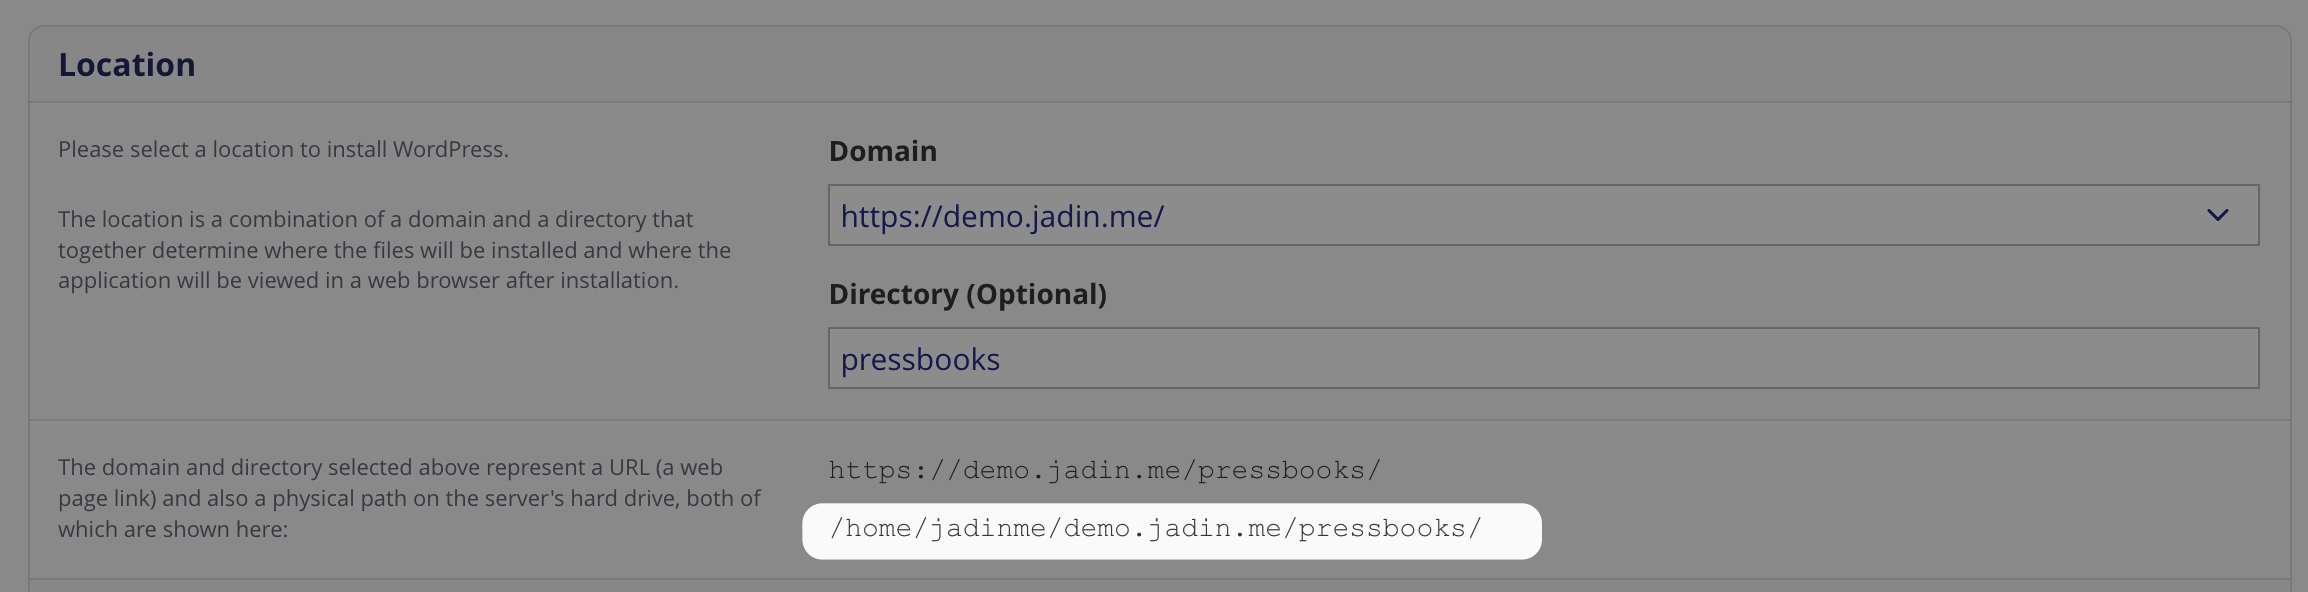Click the Domain field label
Screen dimensions: 2308x592
883,151
